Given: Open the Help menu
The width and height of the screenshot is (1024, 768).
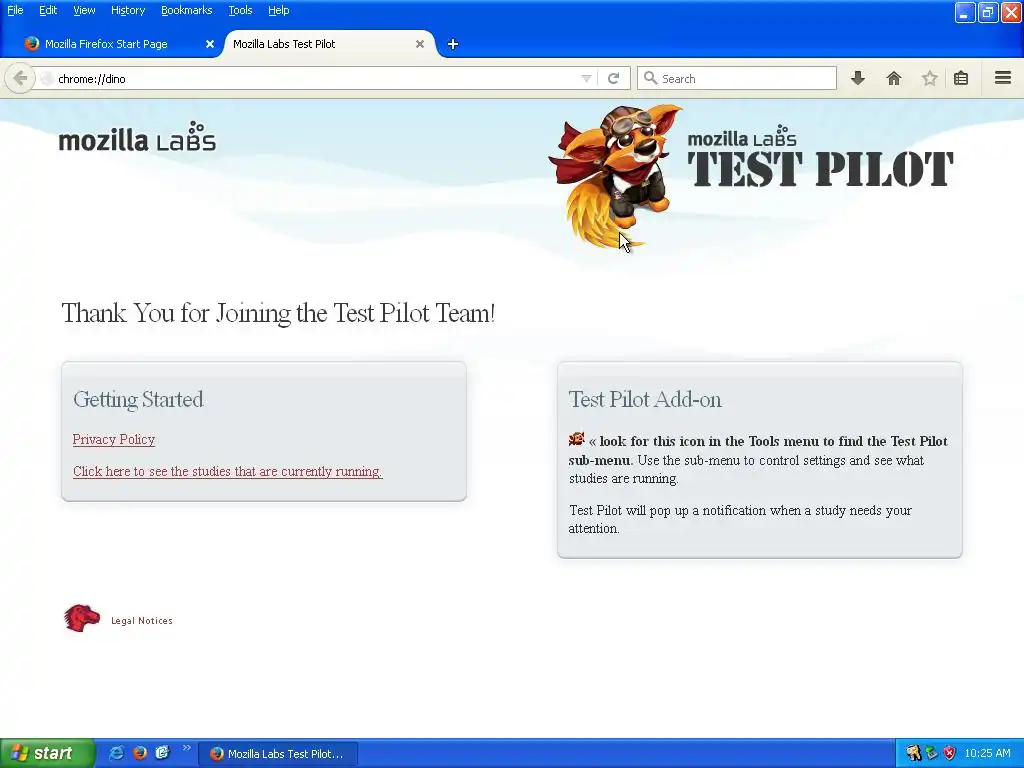Looking at the screenshot, I should (x=278, y=10).
